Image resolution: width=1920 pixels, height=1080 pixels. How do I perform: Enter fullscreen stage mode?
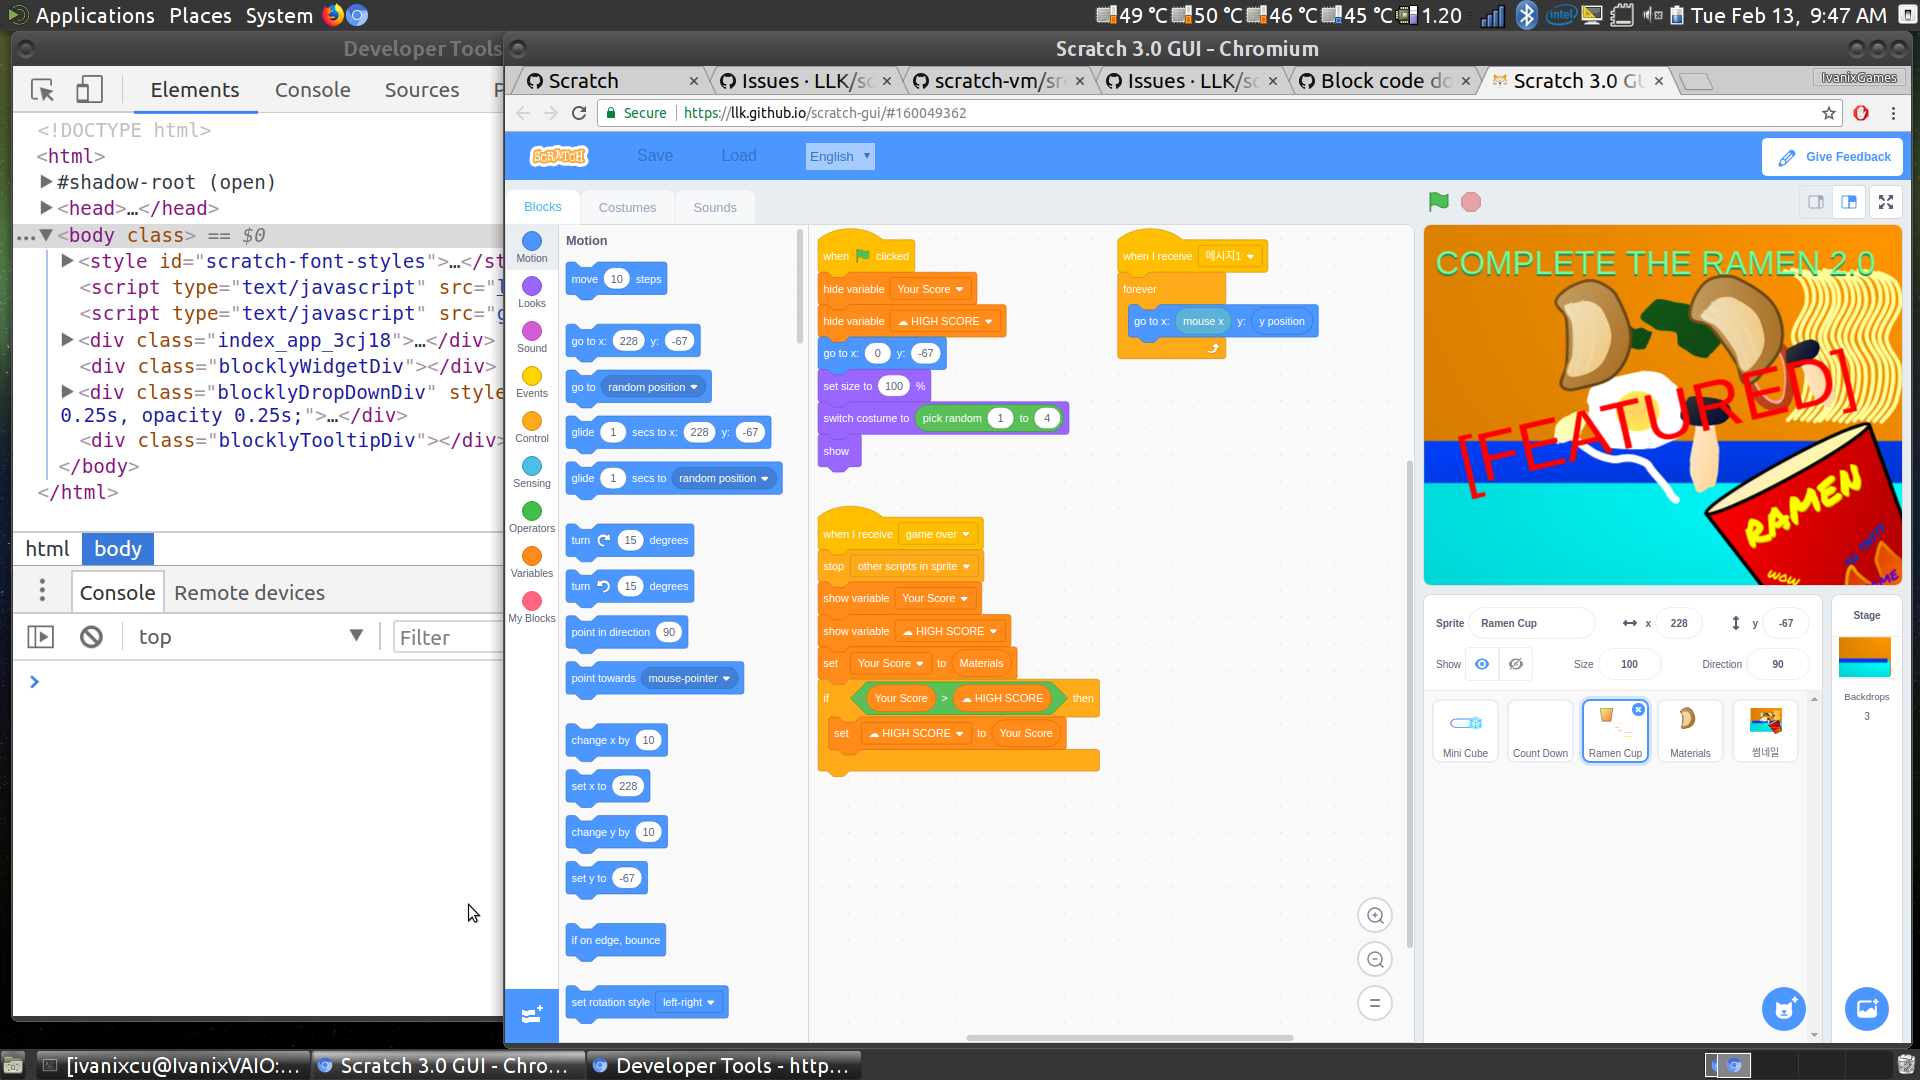1886,201
